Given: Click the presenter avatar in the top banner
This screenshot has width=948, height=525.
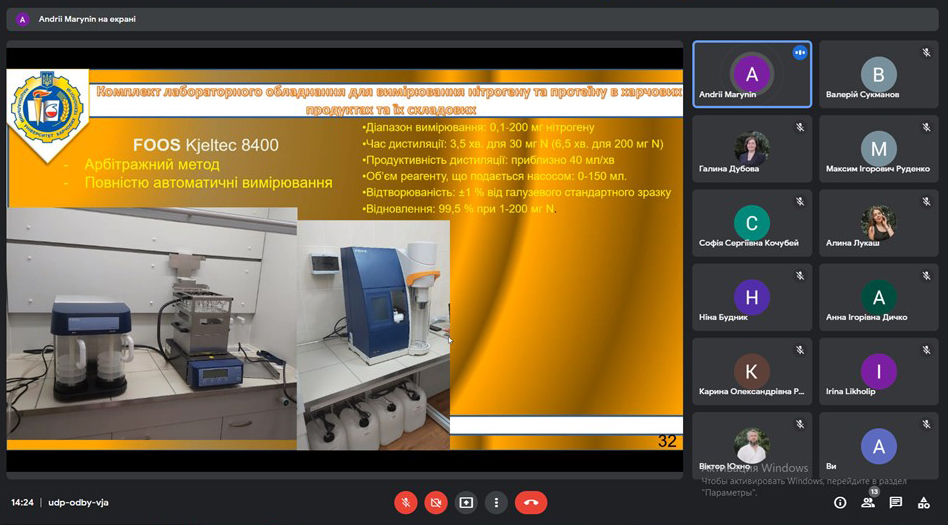Looking at the screenshot, I should (x=23, y=19).
